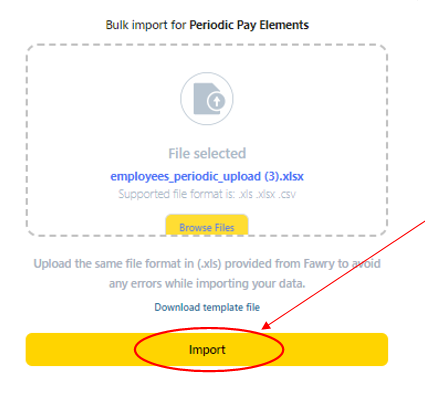
Task: Select the "Bulk import for" heading text
Action: point(146,25)
